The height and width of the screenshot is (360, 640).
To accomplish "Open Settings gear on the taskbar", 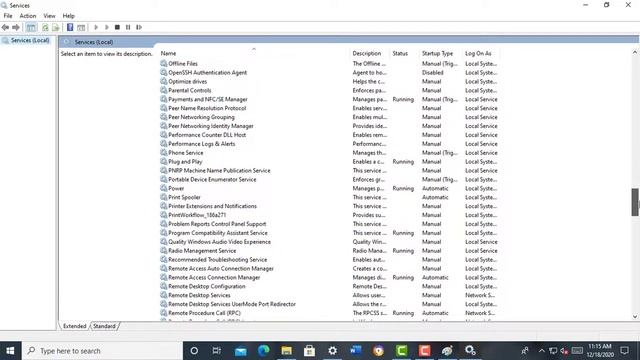I will click(333, 351).
